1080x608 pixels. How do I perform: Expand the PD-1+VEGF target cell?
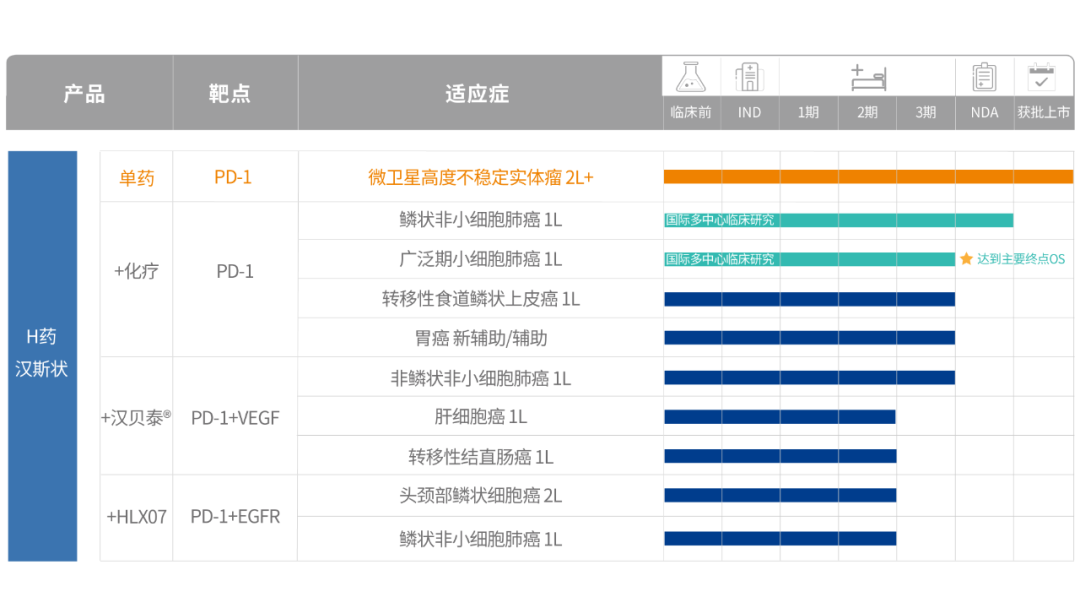click(x=235, y=418)
